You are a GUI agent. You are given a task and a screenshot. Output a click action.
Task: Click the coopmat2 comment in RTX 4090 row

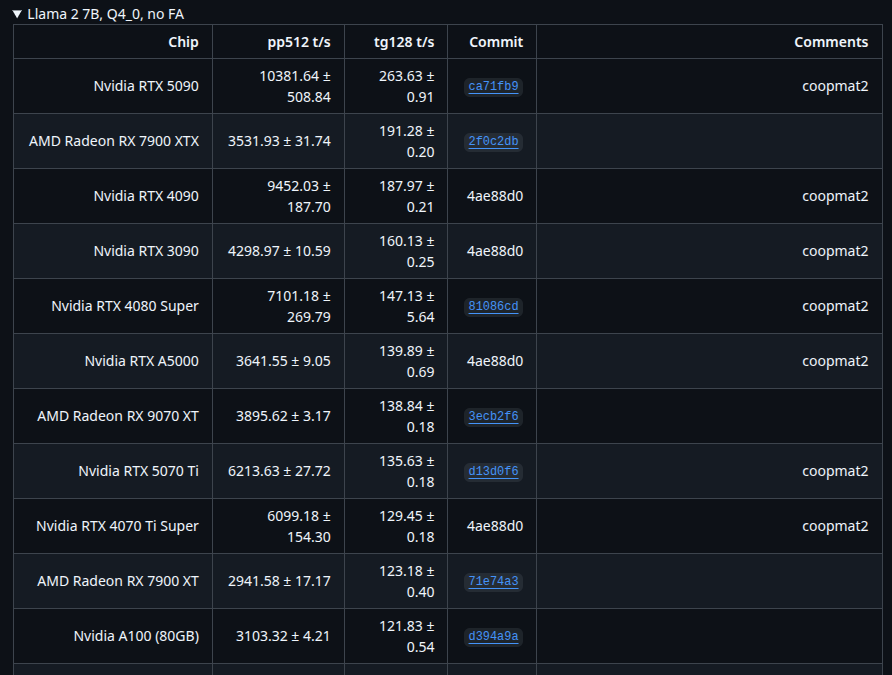[x=835, y=196]
